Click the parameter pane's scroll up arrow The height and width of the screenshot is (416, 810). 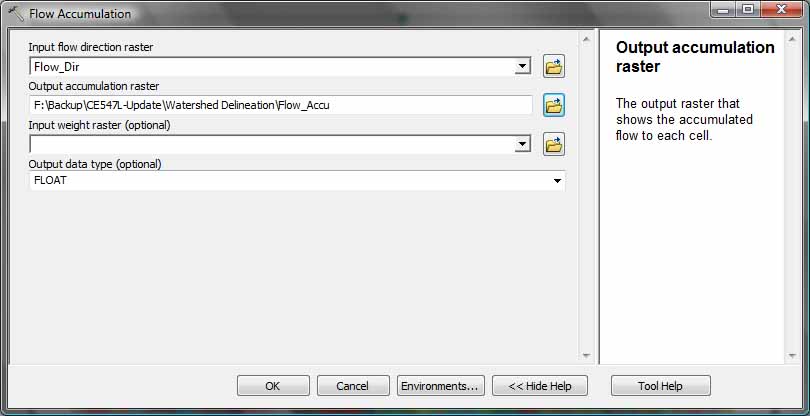586,39
